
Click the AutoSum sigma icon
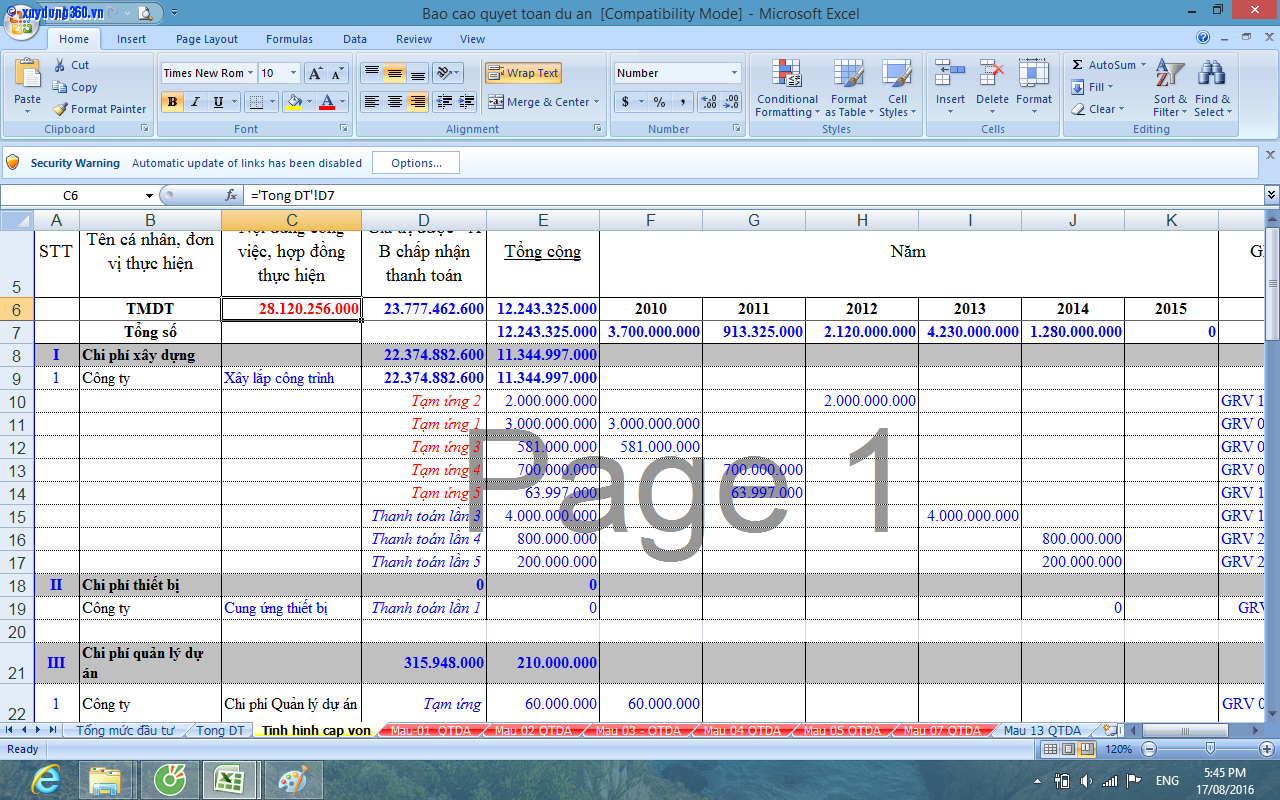click(x=1078, y=65)
